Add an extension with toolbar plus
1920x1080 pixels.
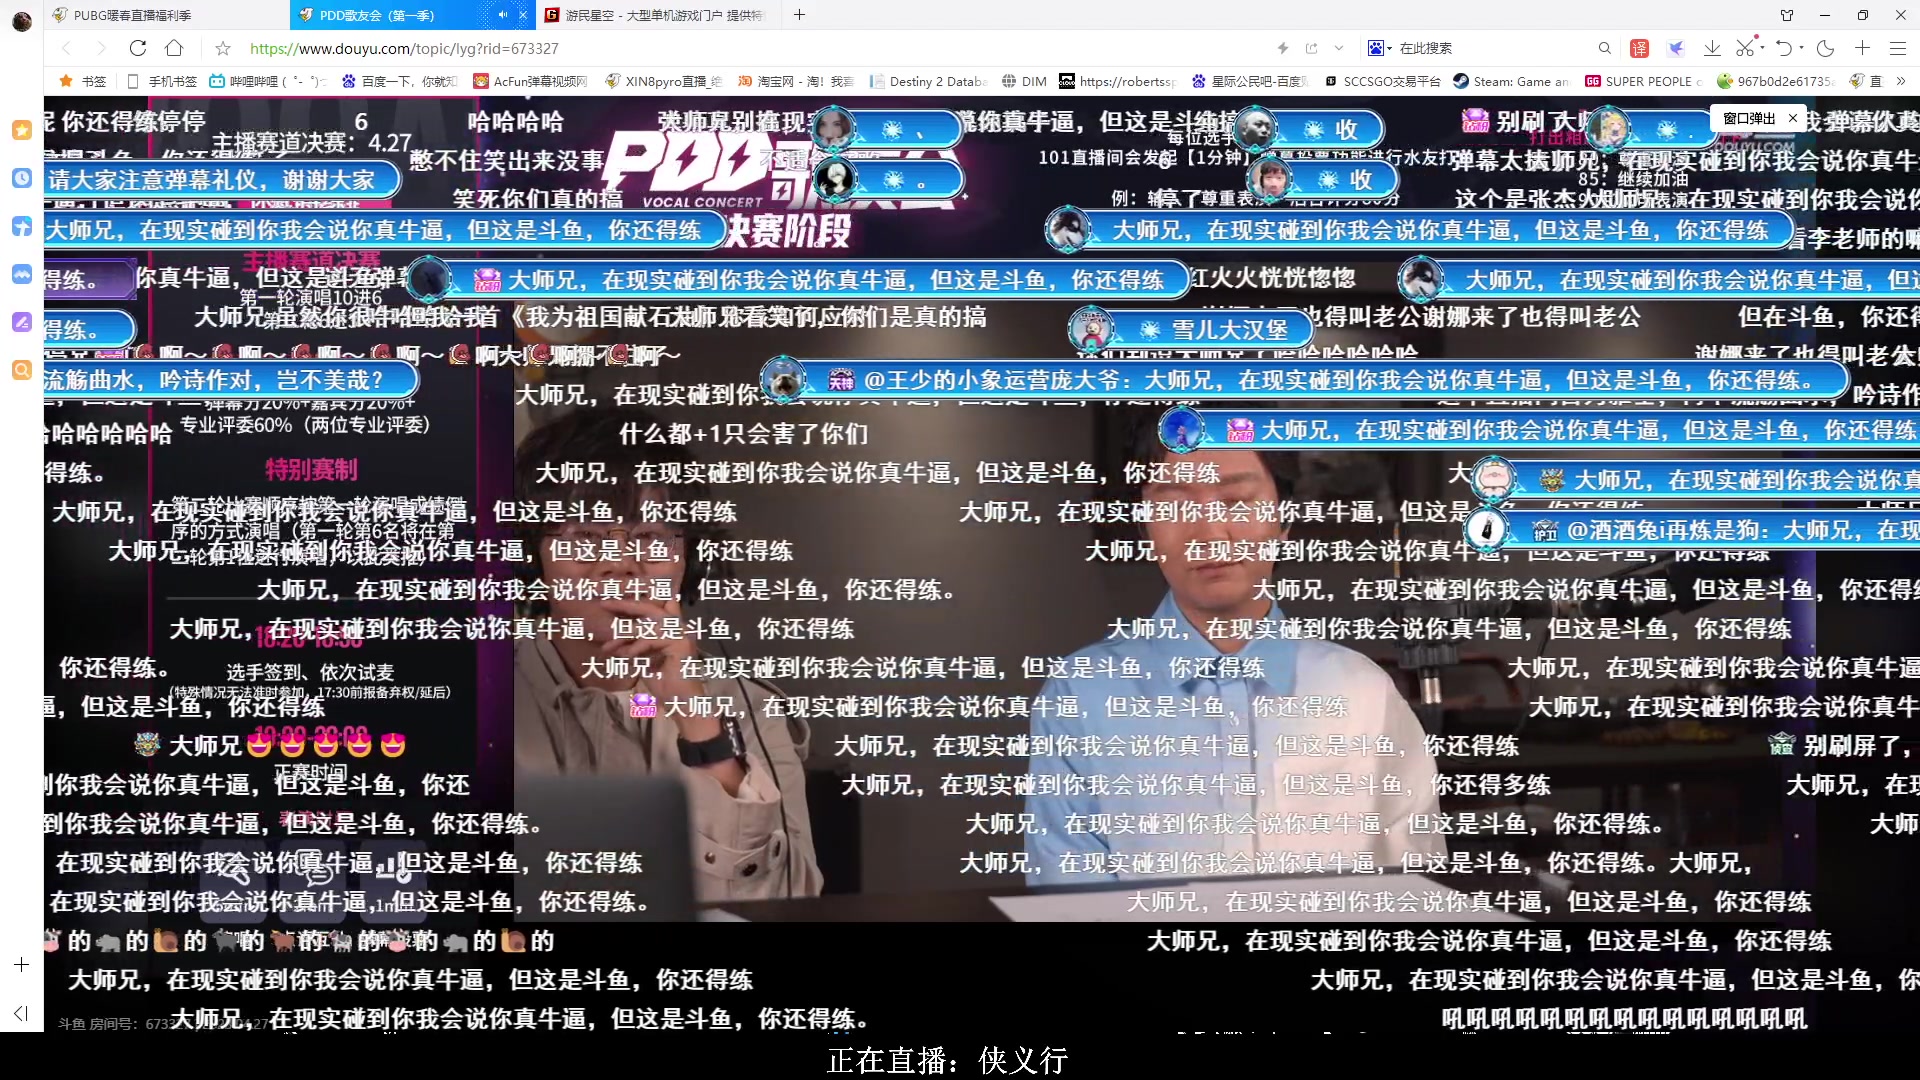pyautogui.click(x=1862, y=48)
